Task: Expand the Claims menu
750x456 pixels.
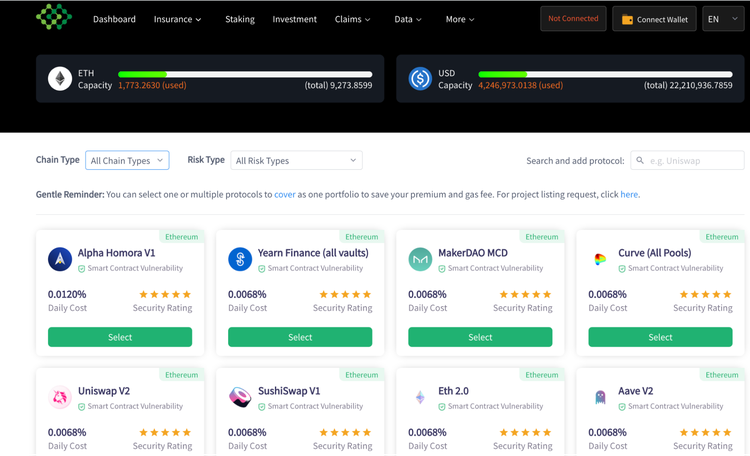Action: [x=353, y=19]
